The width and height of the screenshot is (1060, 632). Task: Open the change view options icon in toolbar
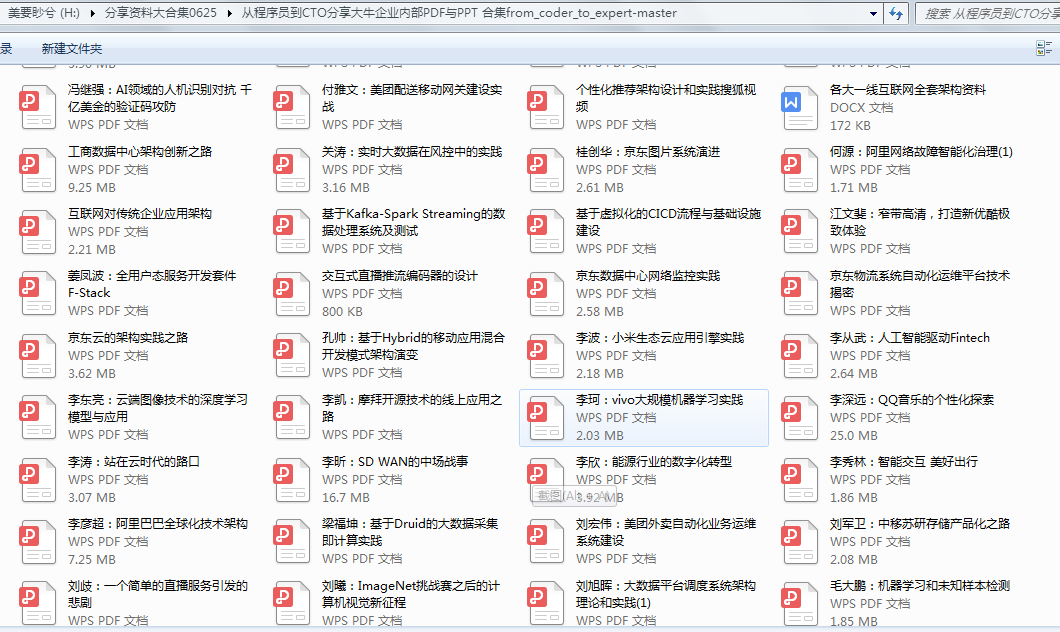1043,48
